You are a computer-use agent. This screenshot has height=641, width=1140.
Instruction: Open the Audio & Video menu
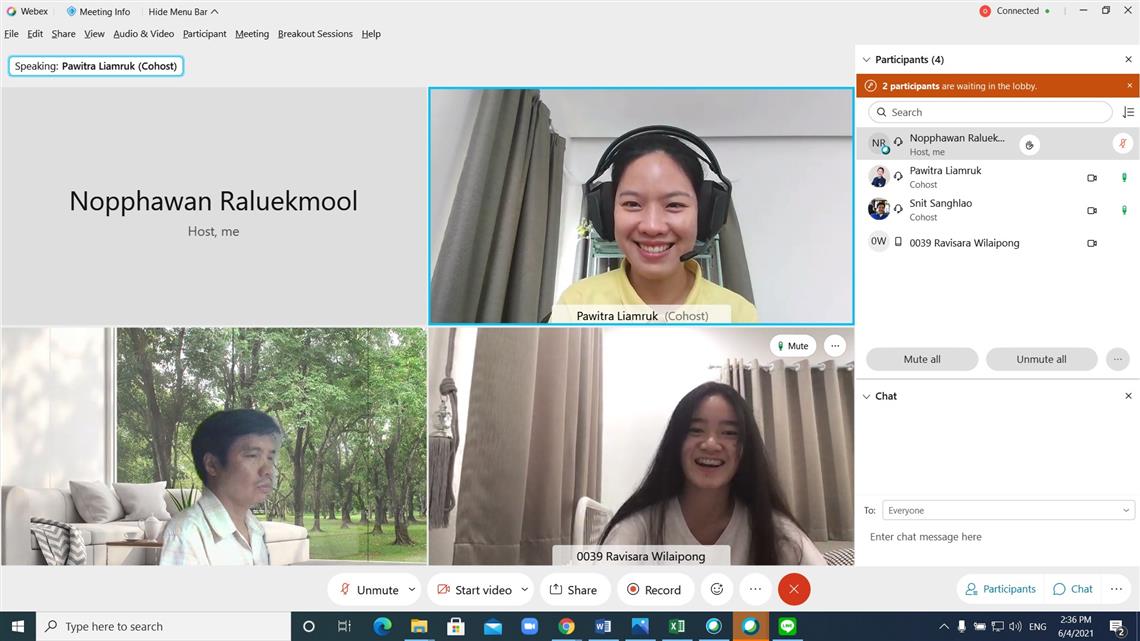click(143, 34)
